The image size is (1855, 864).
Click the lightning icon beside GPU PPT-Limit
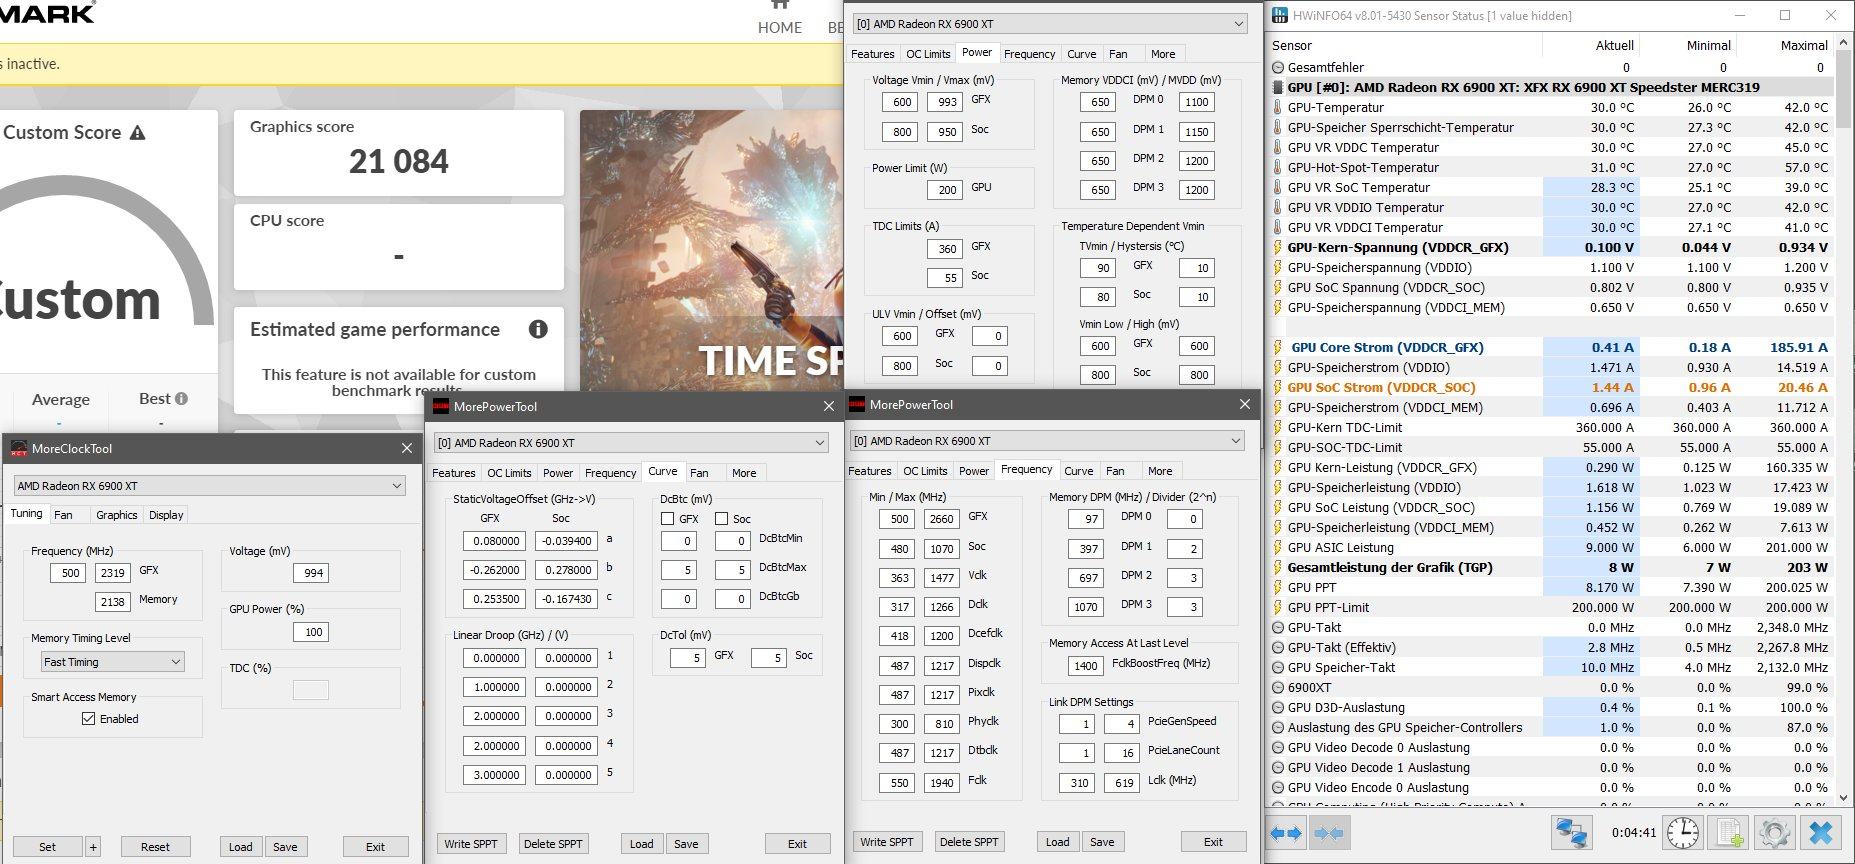(x=1277, y=607)
